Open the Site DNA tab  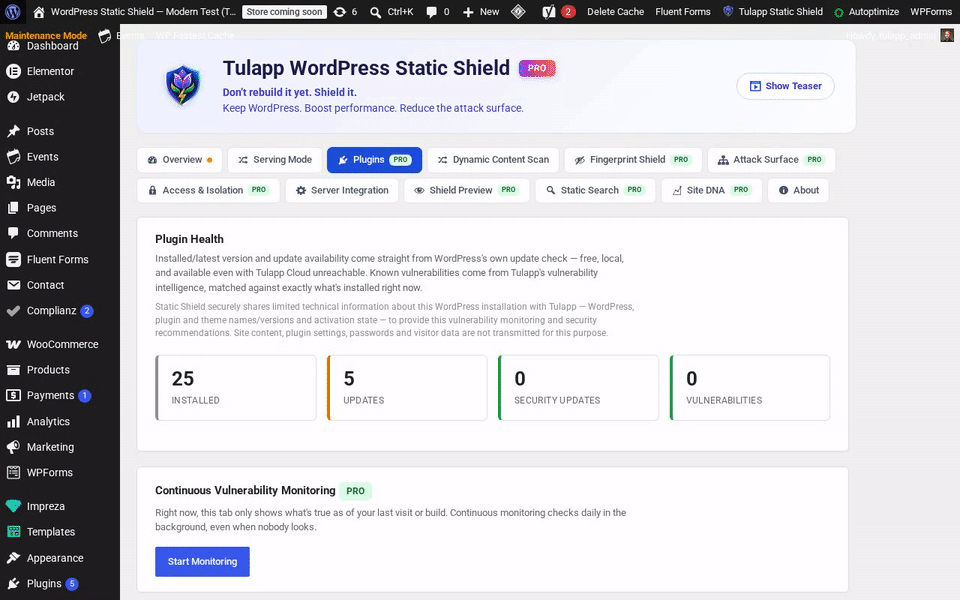click(x=711, y=190)
